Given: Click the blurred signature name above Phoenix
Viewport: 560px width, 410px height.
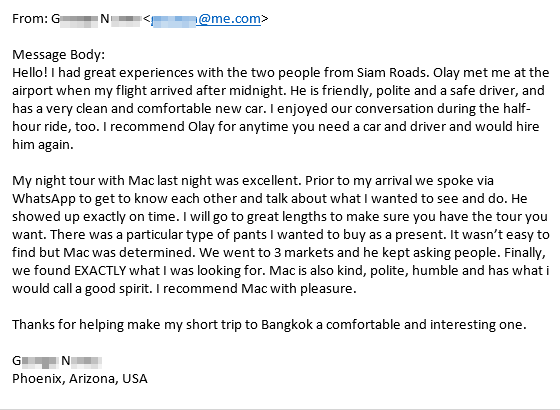Looking at the screenshot, I should coord(57,361).
